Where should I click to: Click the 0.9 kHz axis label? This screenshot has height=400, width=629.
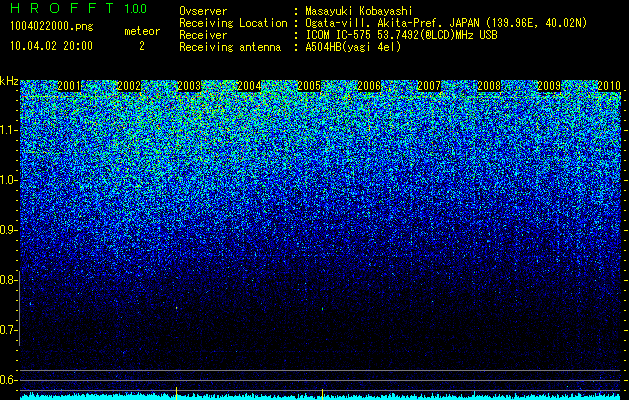[x=7, y=230]
